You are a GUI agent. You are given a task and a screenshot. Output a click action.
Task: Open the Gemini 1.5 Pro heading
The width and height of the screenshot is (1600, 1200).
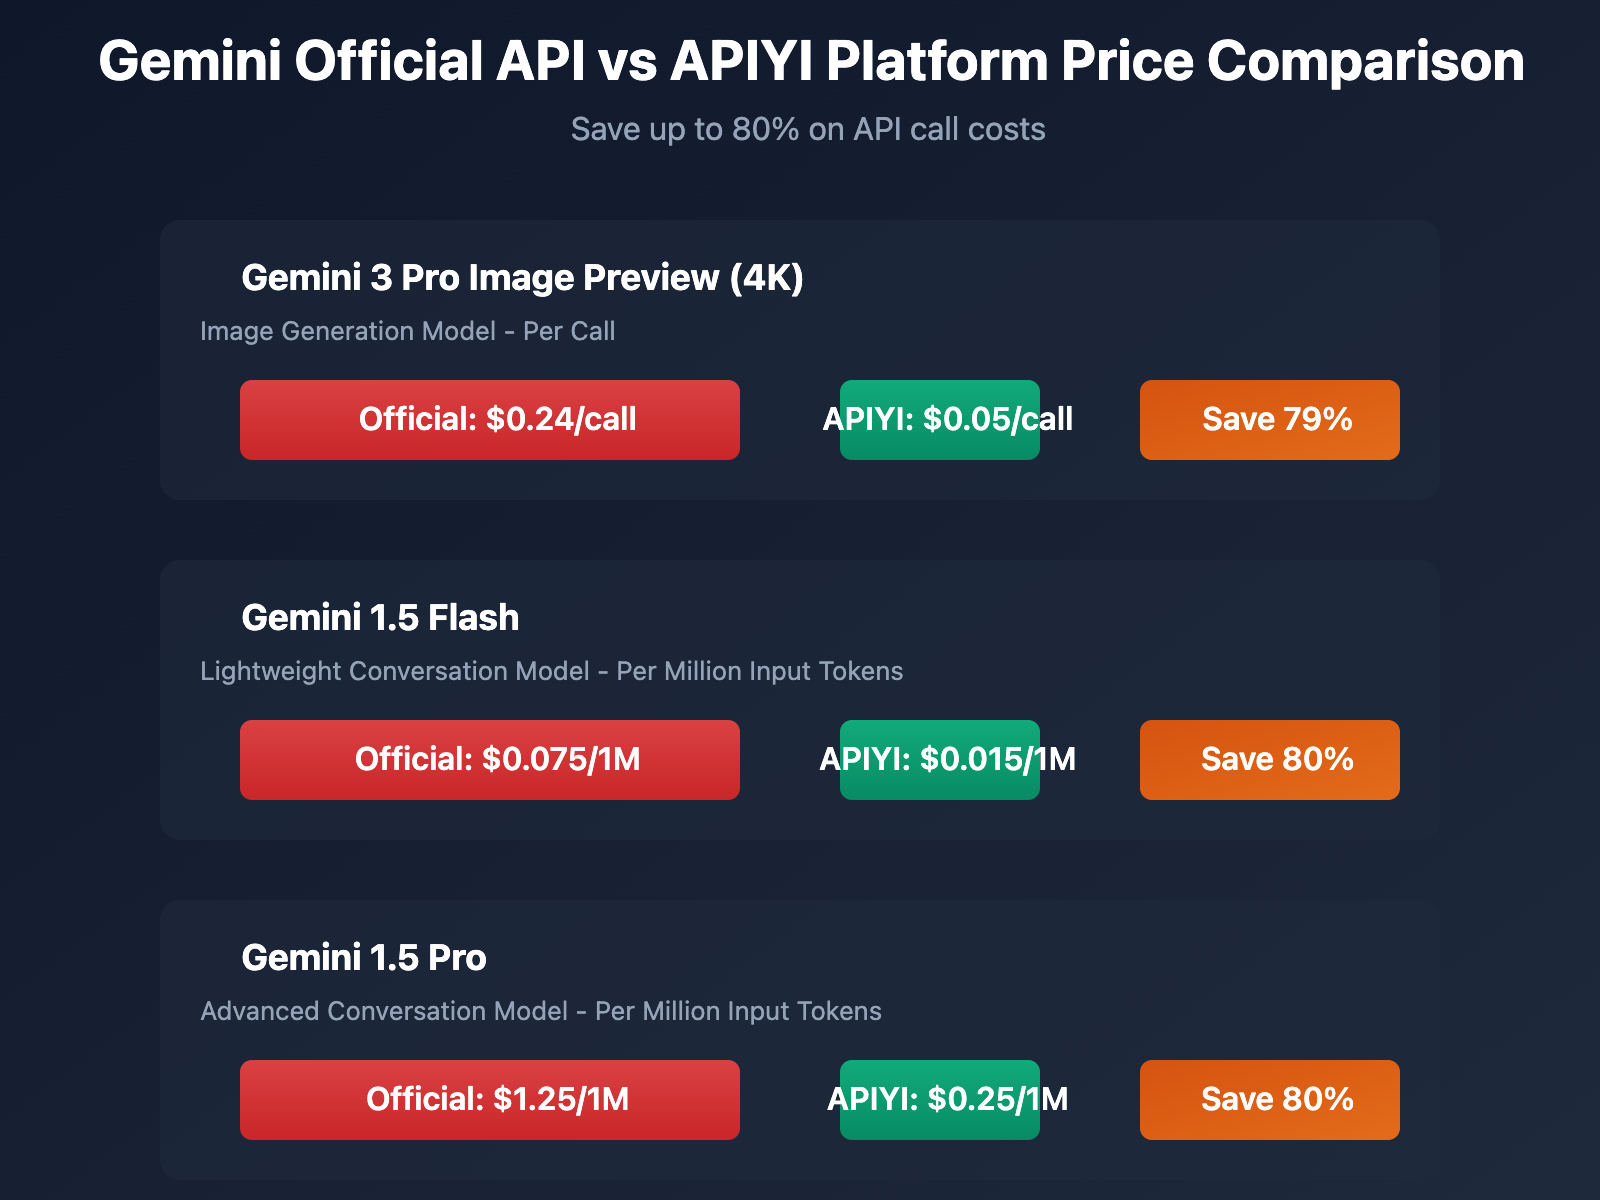tap(364, 958)
